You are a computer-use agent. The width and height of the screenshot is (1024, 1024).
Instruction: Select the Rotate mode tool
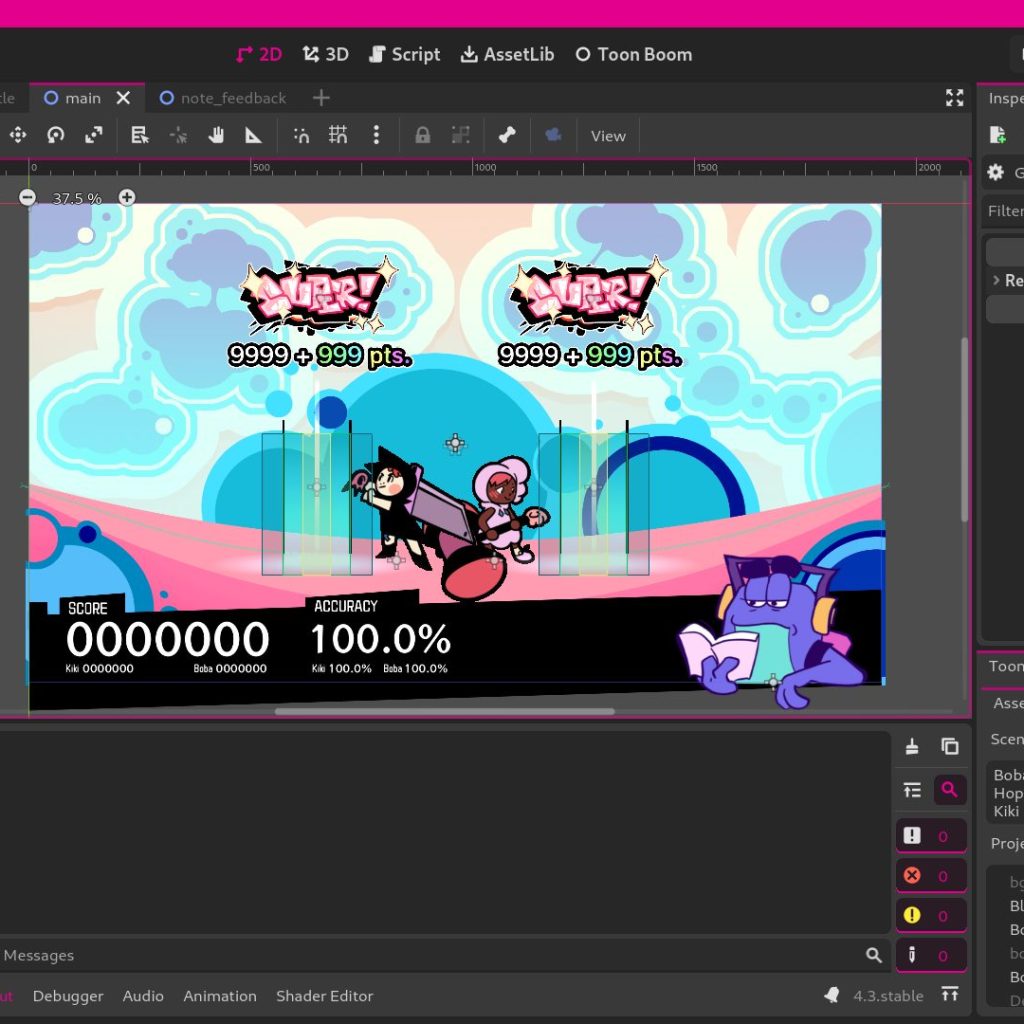[56, 135]
